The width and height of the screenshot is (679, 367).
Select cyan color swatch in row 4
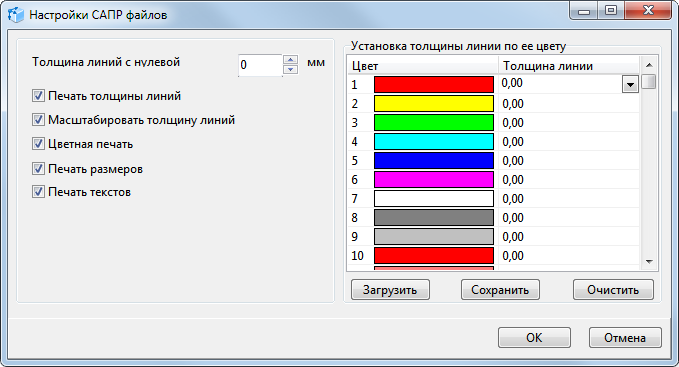click(433, 142)
